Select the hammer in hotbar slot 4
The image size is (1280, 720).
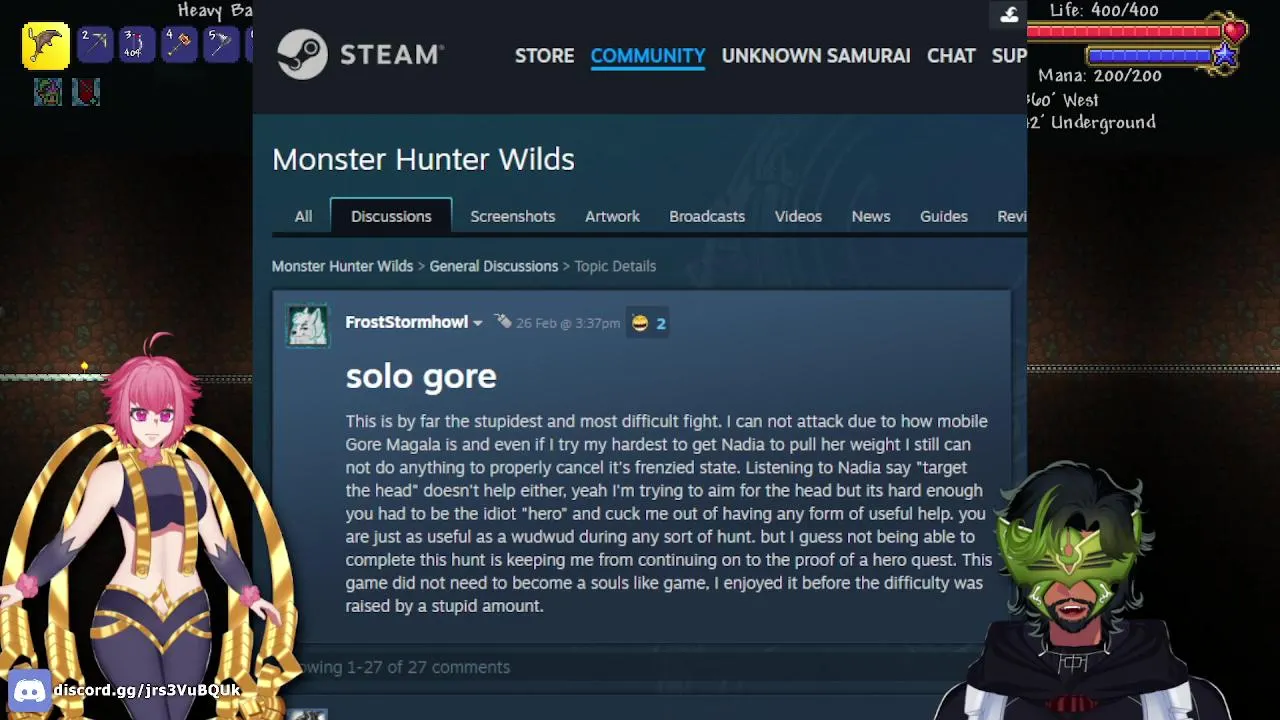pyautogui.click(x=179, y=45)
